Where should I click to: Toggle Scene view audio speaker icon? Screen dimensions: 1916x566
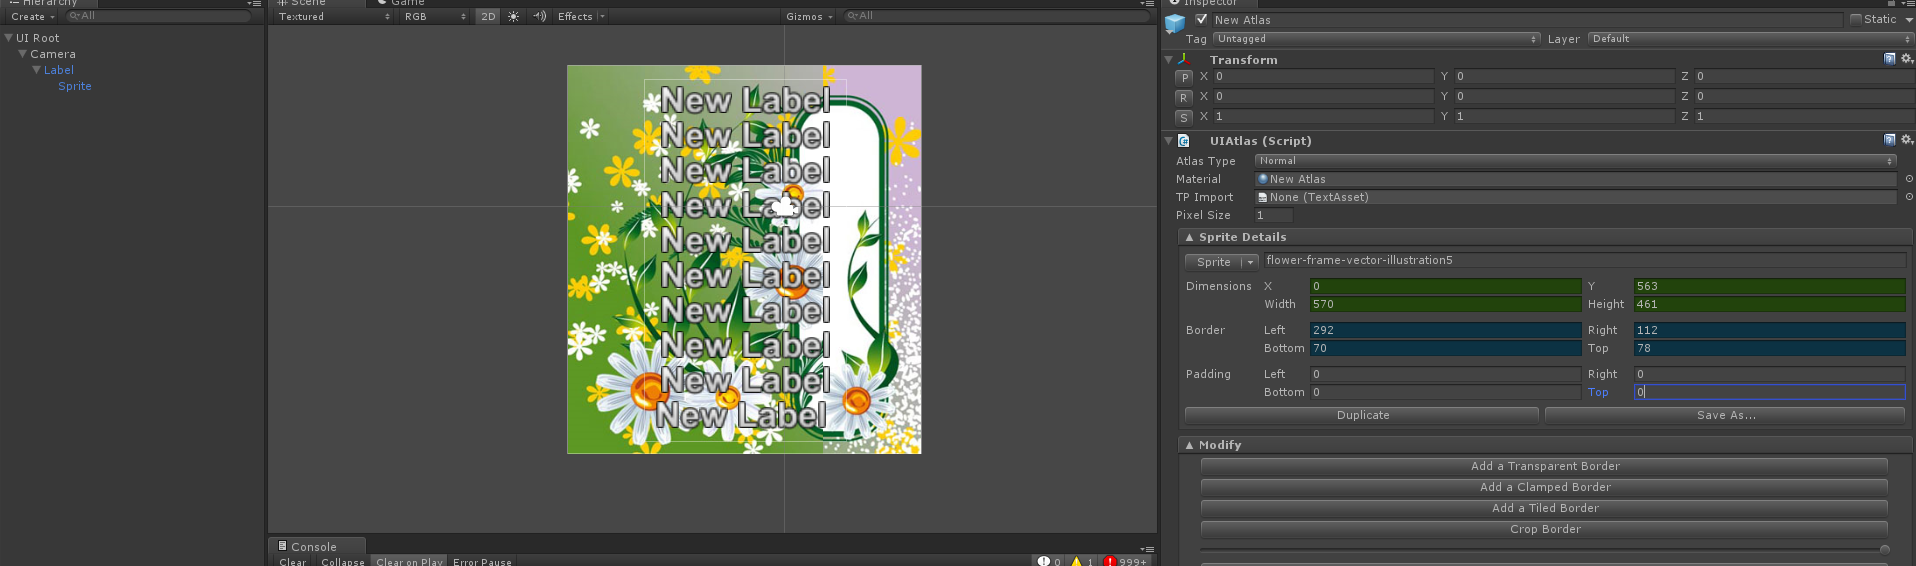pyautogui.click(x=540, y=17)
